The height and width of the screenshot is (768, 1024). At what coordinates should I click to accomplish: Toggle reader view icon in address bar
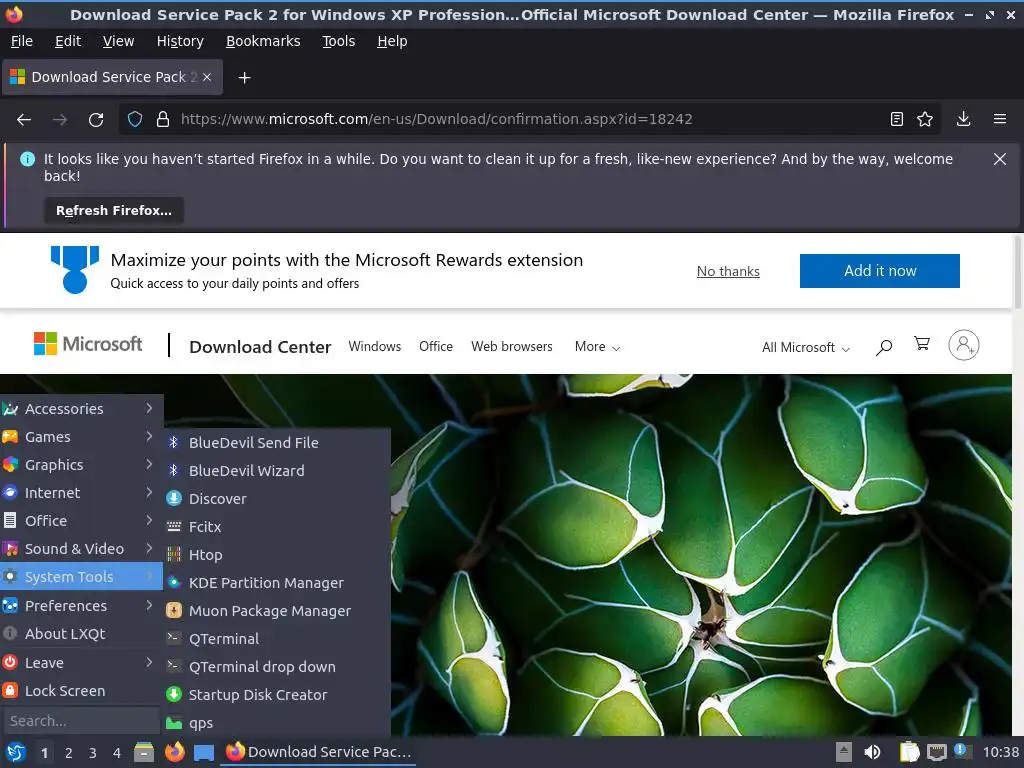click(x=897, y=120)
